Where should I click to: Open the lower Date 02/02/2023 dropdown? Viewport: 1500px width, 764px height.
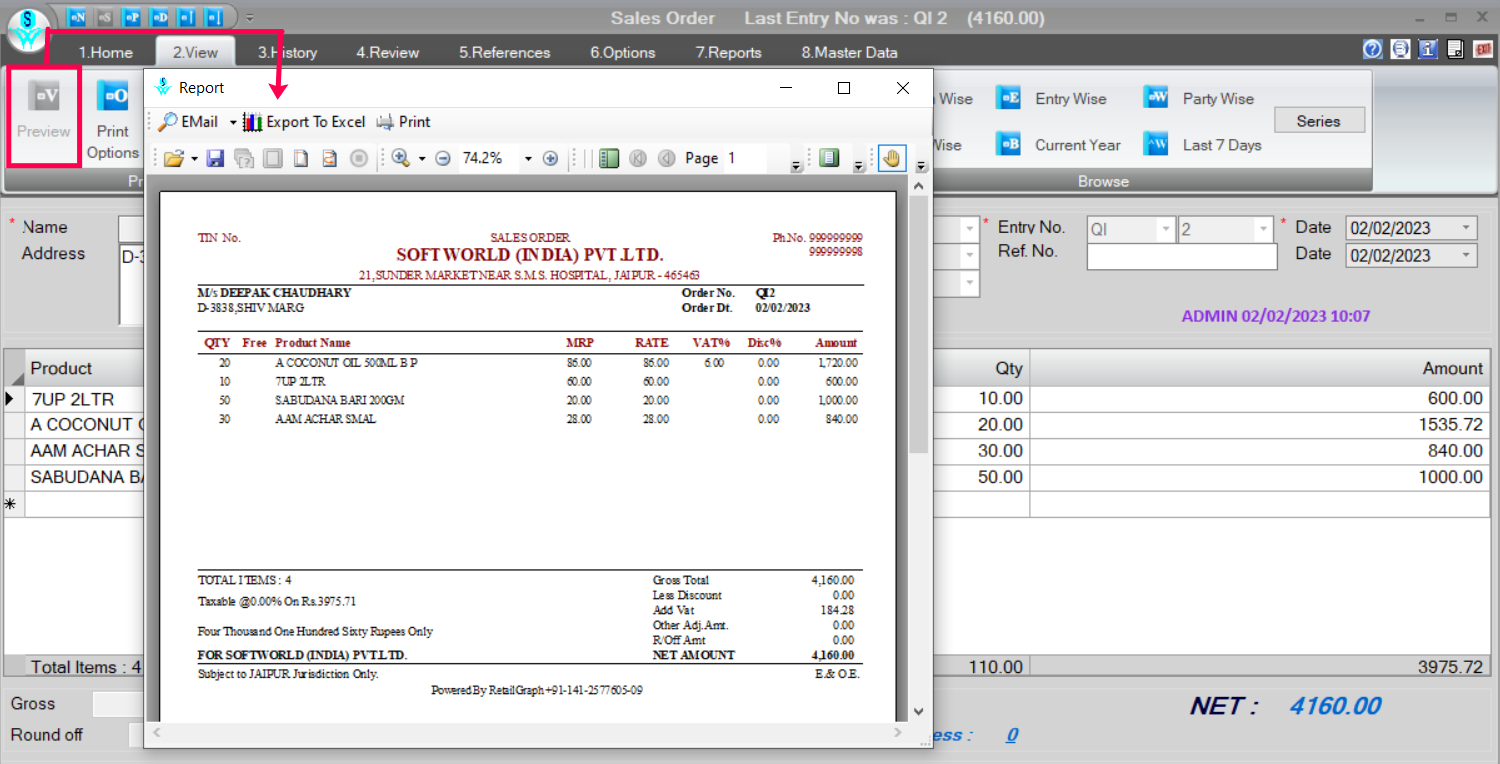(x=1466, y=255)
